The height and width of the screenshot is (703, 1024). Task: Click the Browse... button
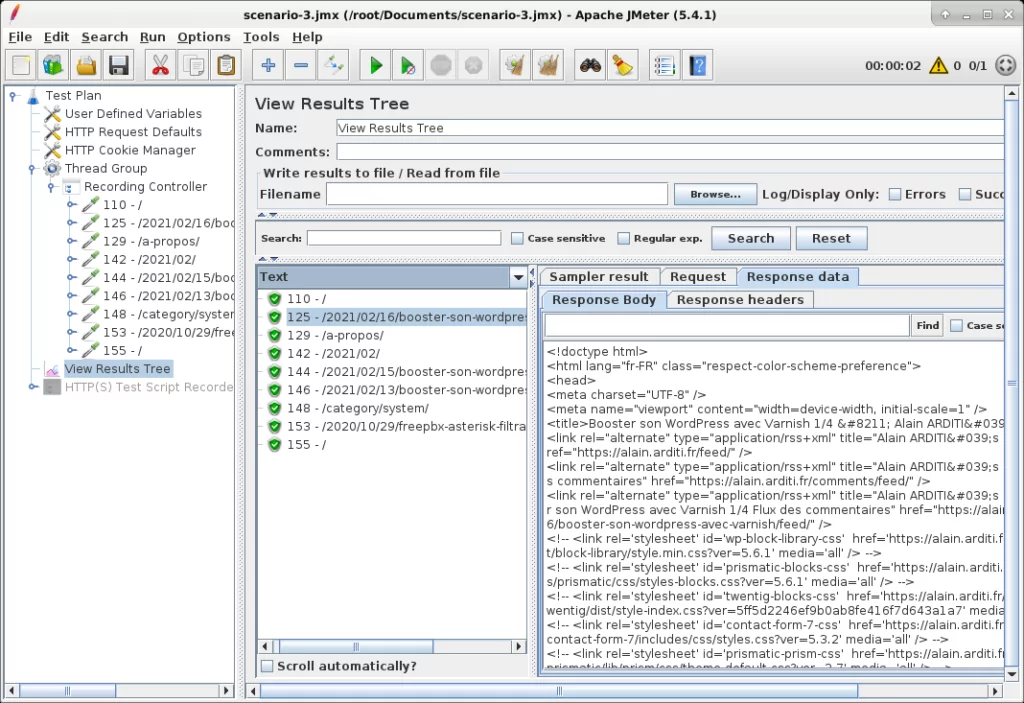[x=715, y=194]
